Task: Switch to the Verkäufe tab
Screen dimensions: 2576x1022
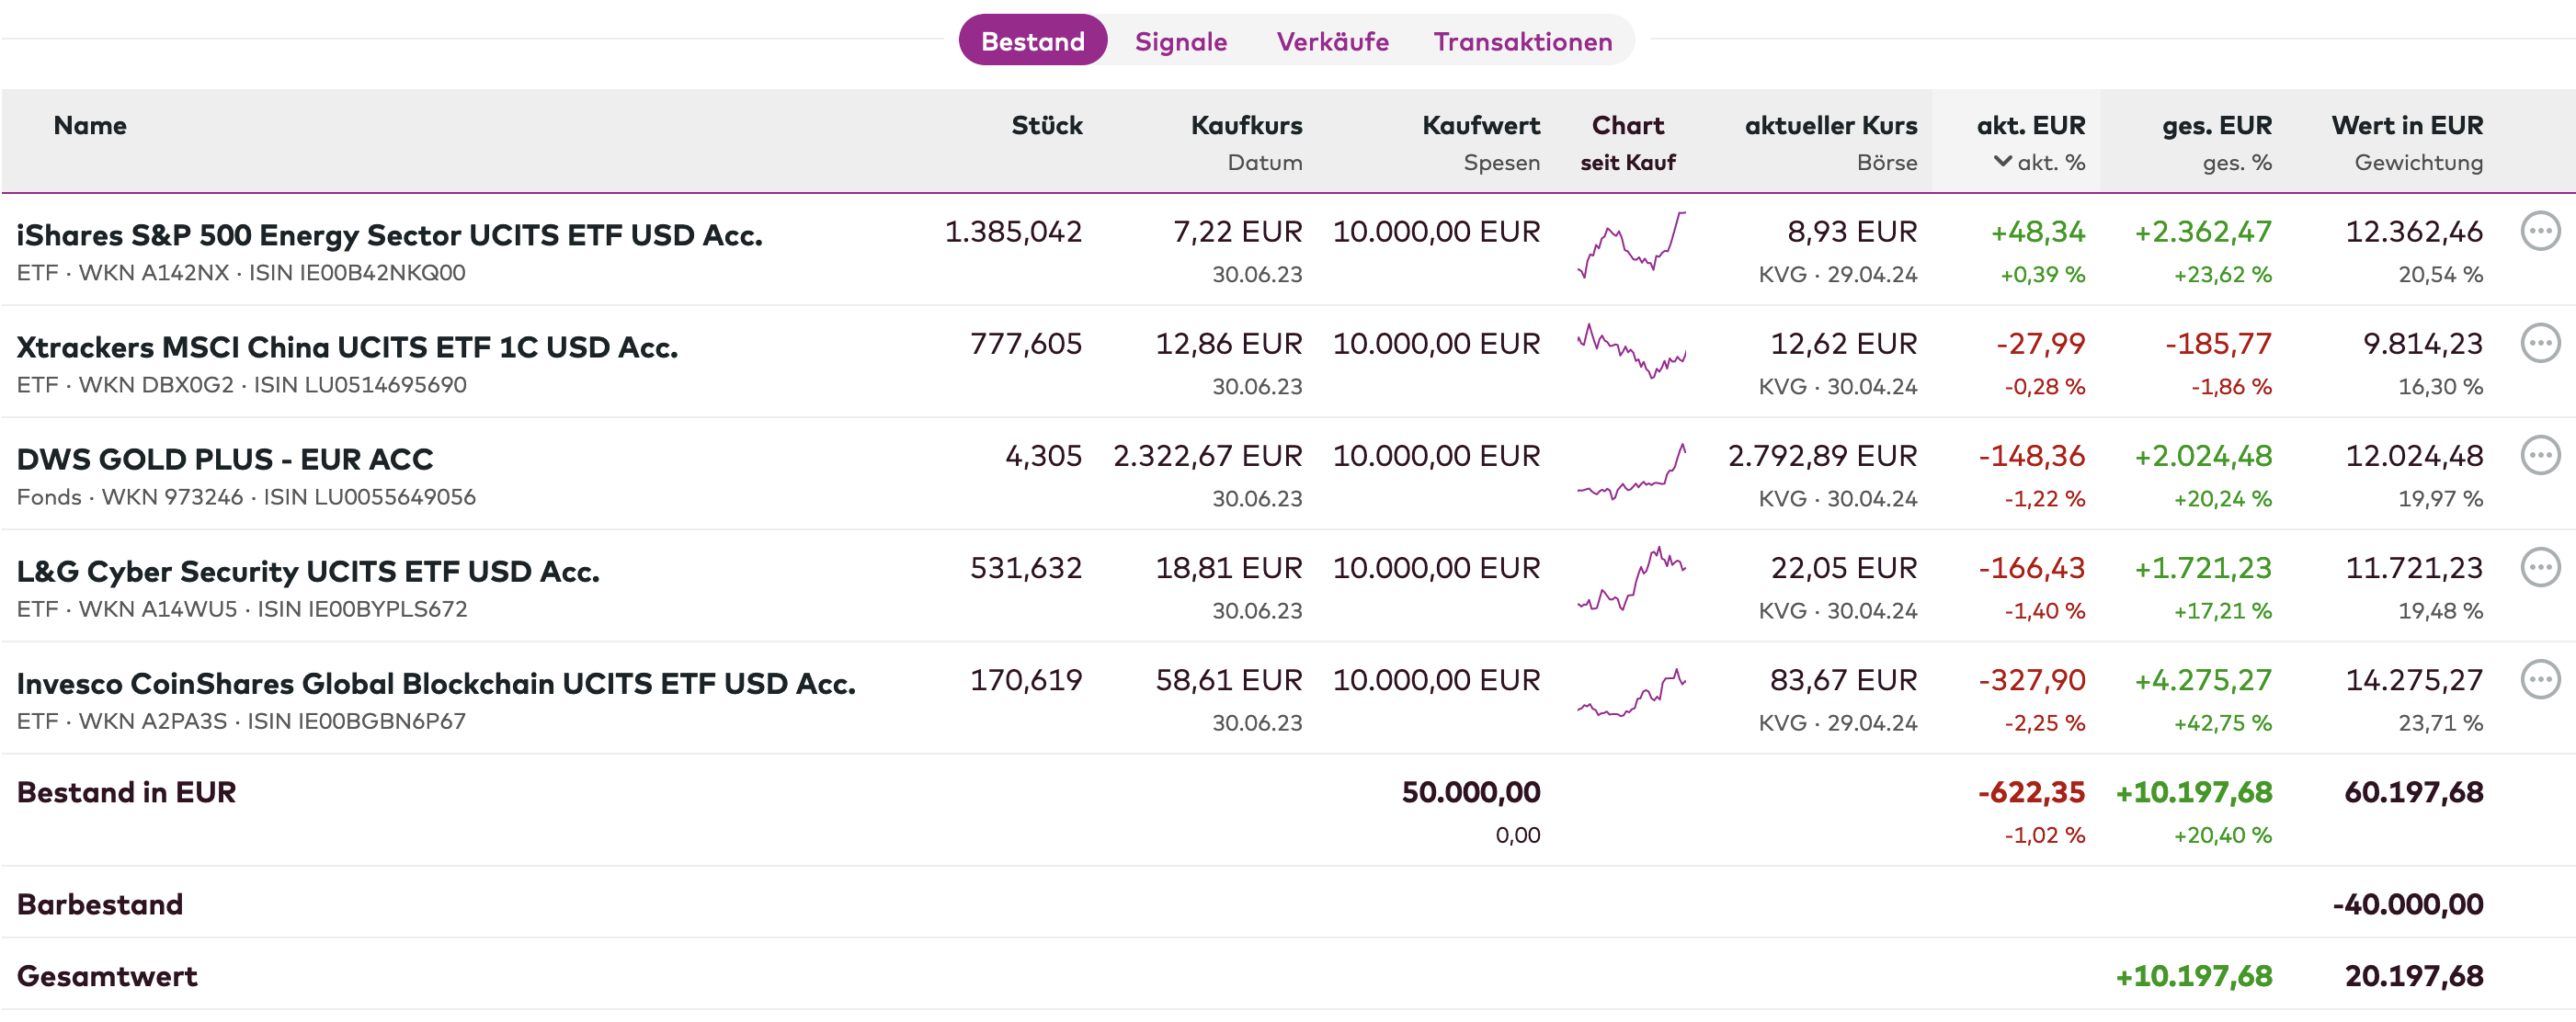Action: tap(1332, 42)
